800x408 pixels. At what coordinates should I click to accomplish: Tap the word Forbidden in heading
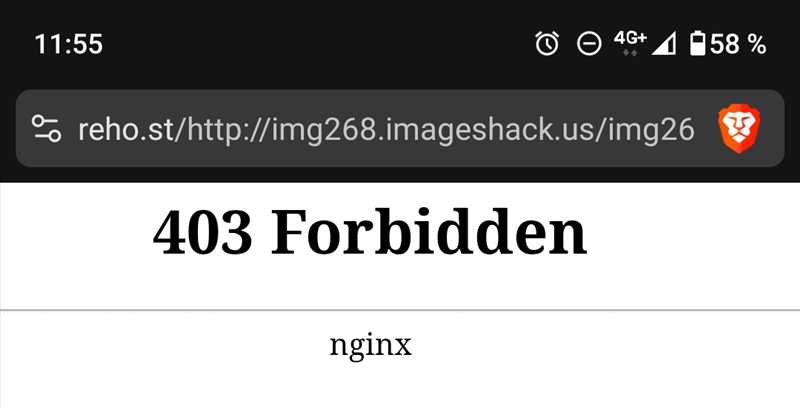[x=429, y=233]
